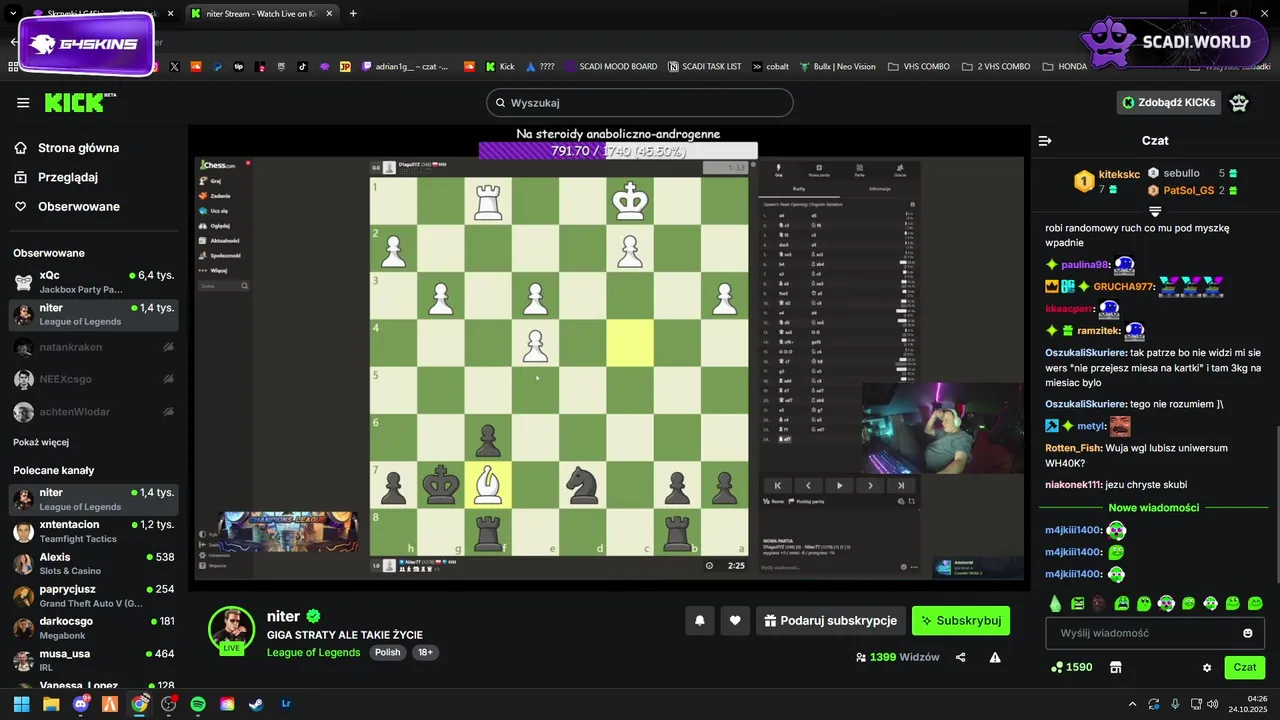
Task: Open SCADI TASK LIST bookmark
Action: [x=704, y=67]
